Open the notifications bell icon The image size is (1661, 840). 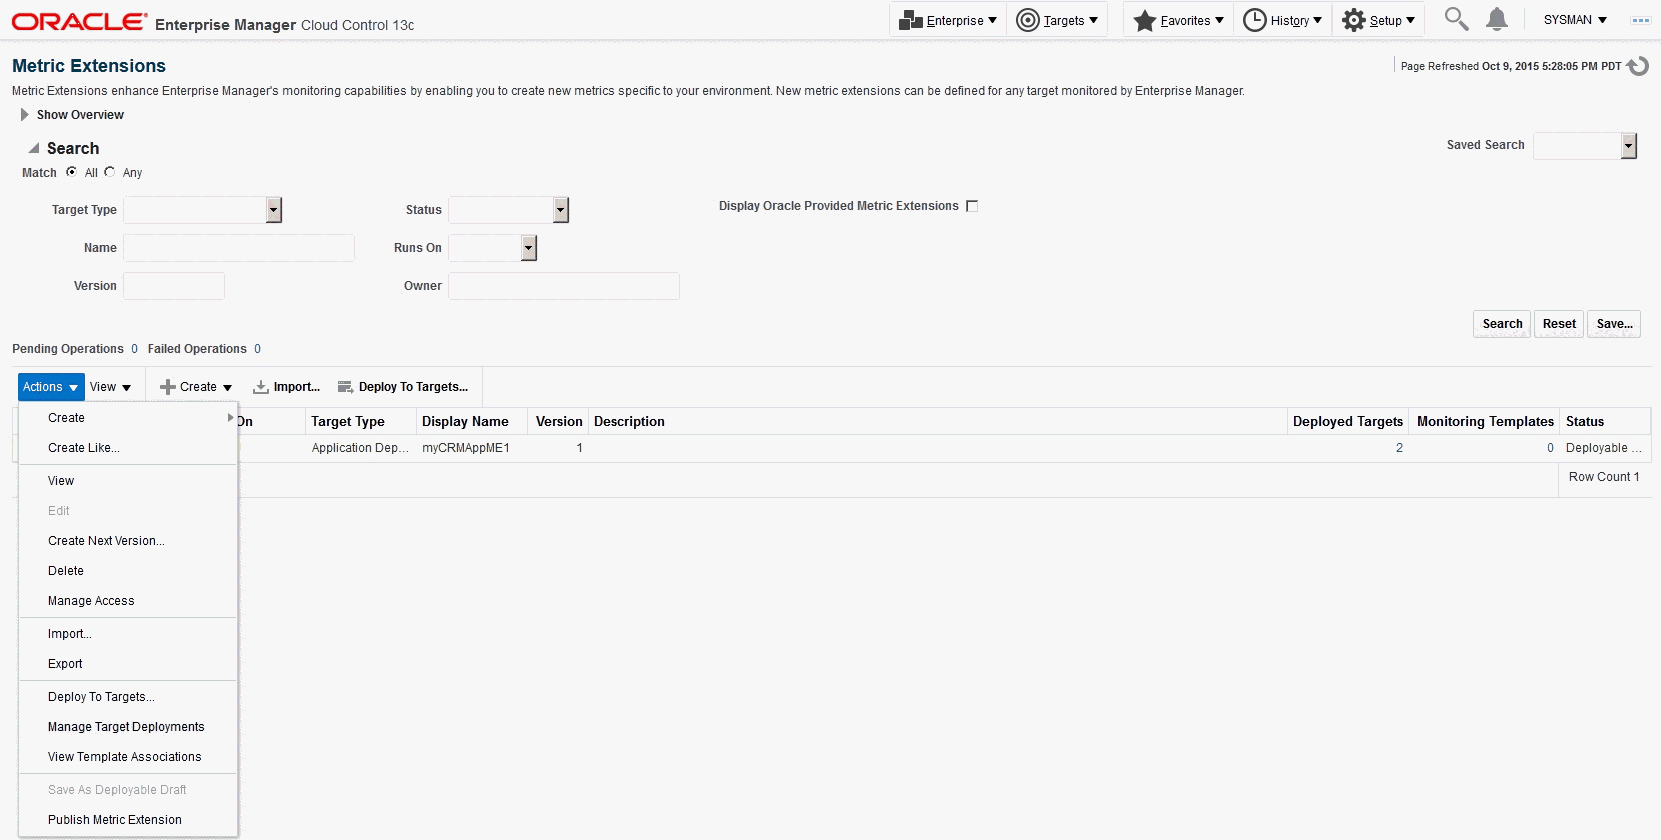pyautogui.click(x=1497, y=19)
